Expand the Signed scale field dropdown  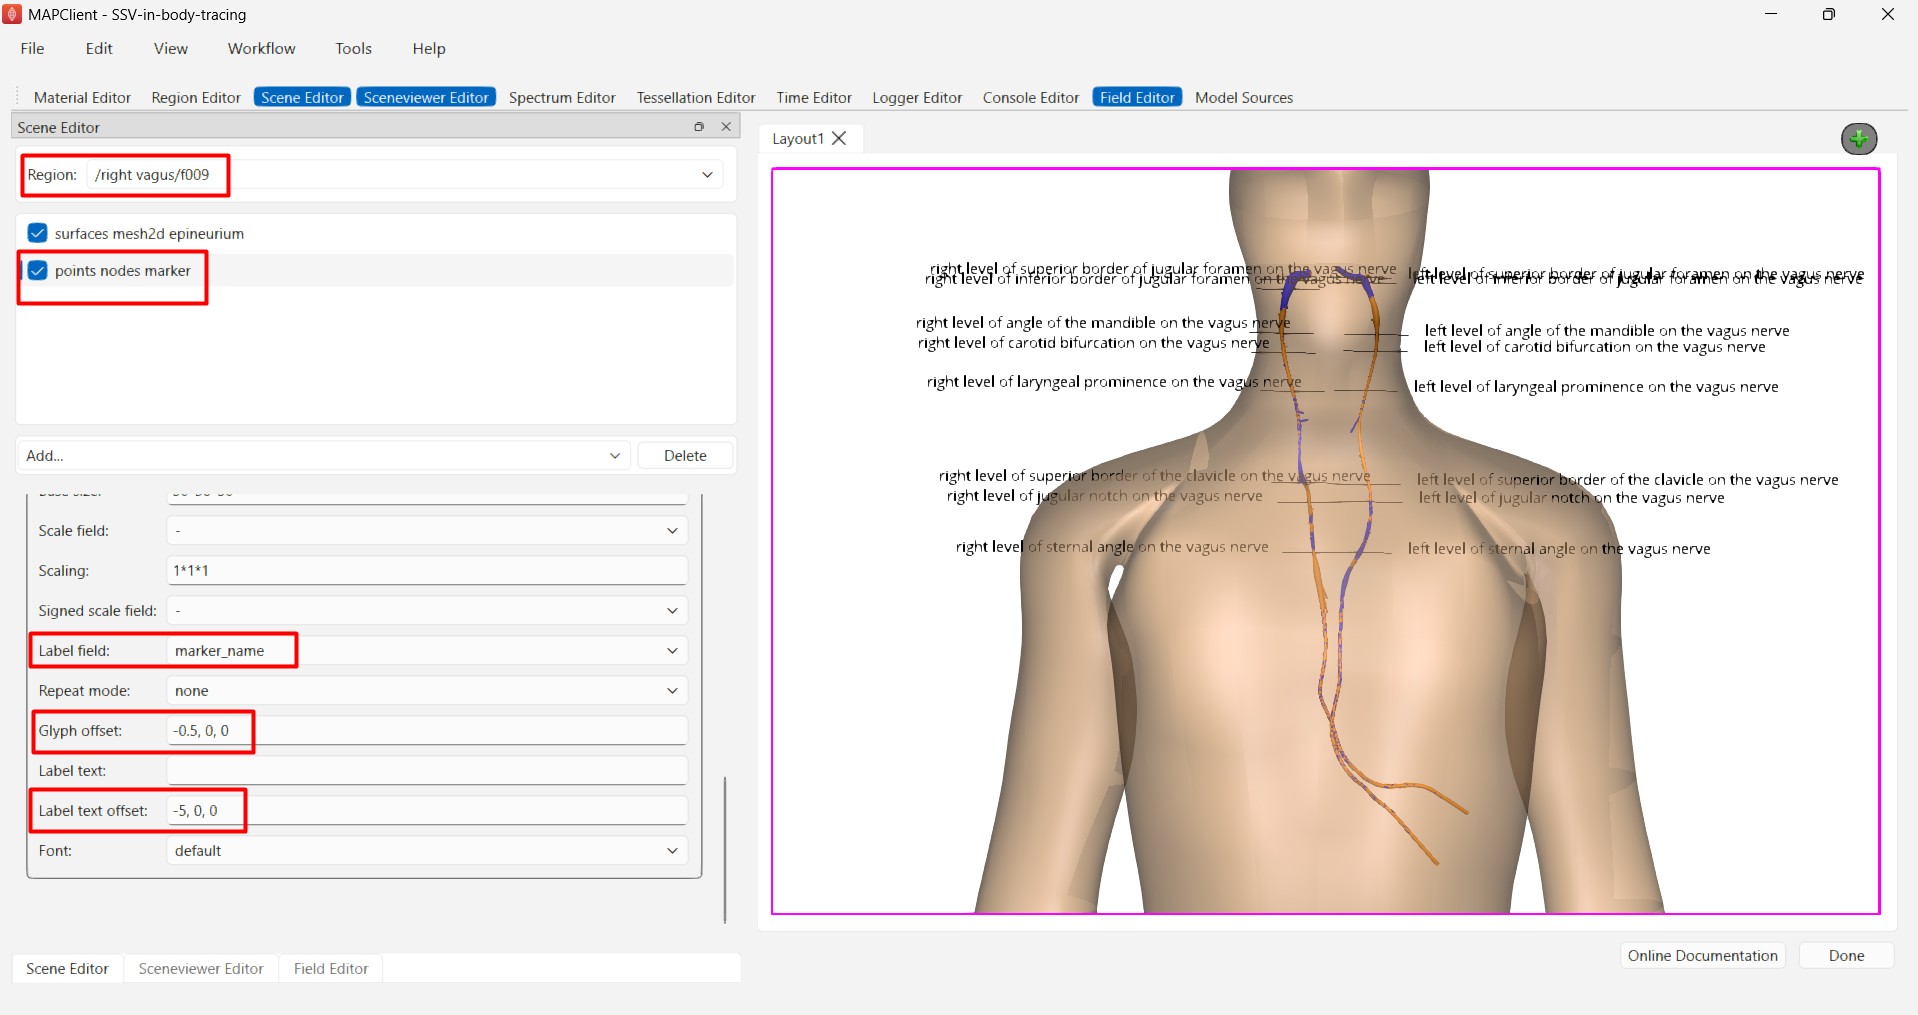(427, 610)
